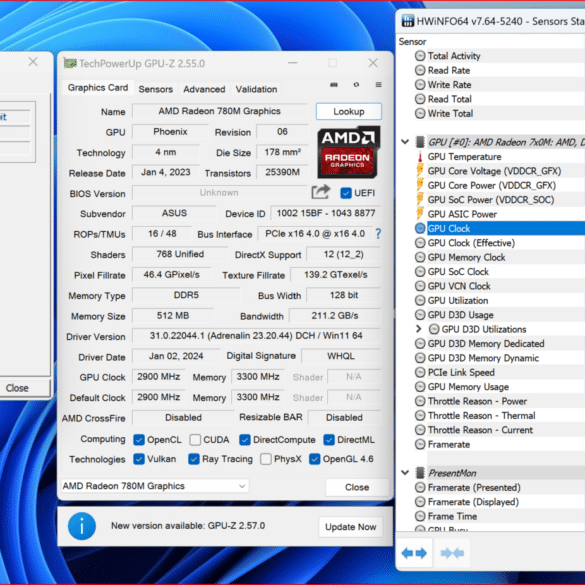Click the Lookup button

coord(349,112)
